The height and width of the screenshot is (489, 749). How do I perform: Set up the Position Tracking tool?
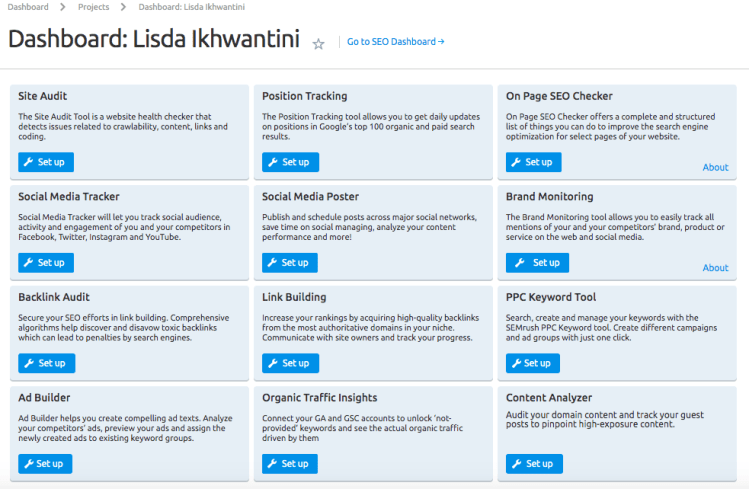coord(290,162)
